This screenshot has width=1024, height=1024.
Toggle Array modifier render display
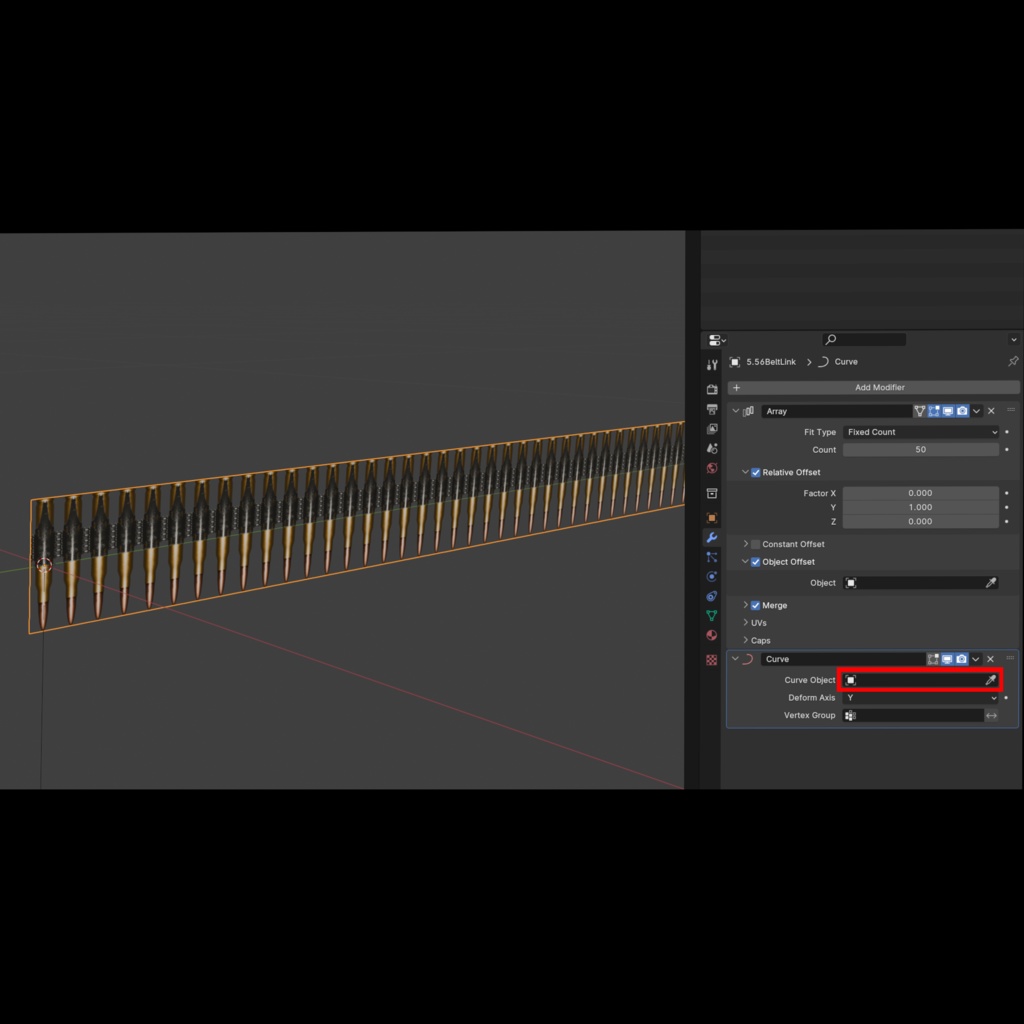coord(963,411)
